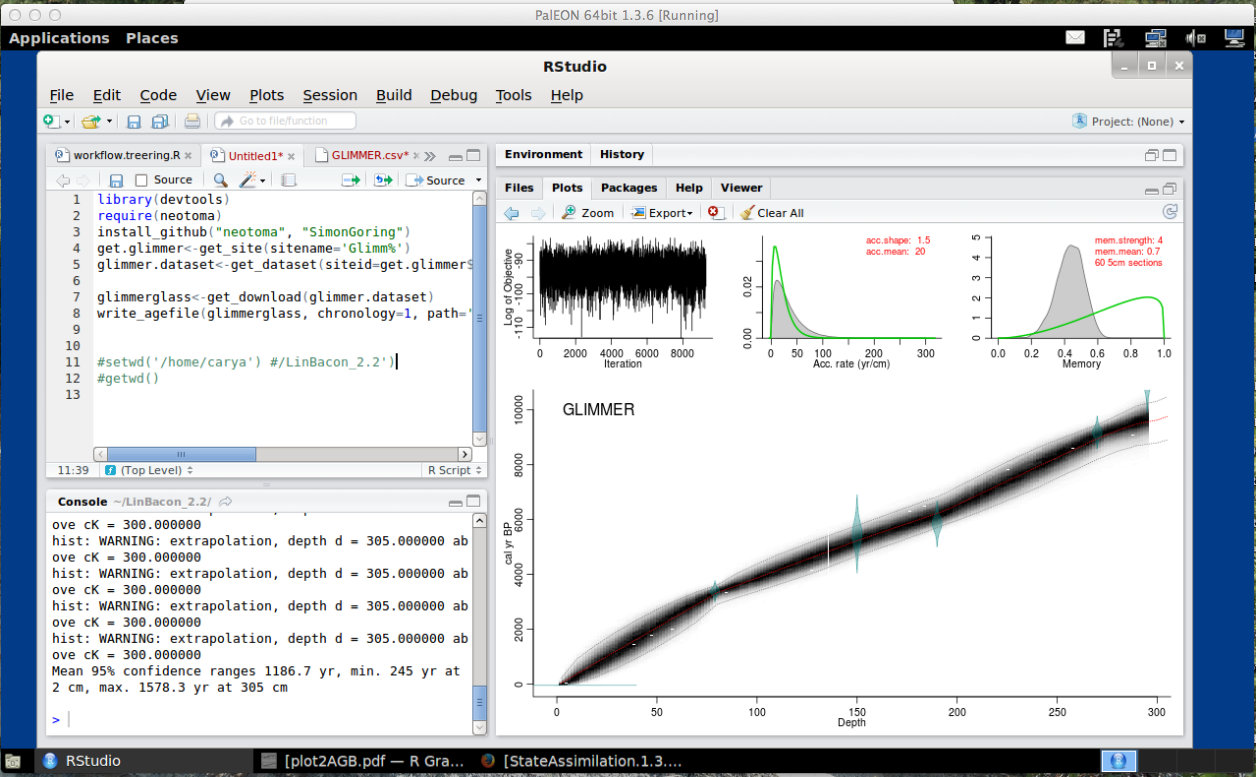This screenshot has width=1256, height=777.
Task: Open the New File dropdown arrow
Action: pos(67,122)
